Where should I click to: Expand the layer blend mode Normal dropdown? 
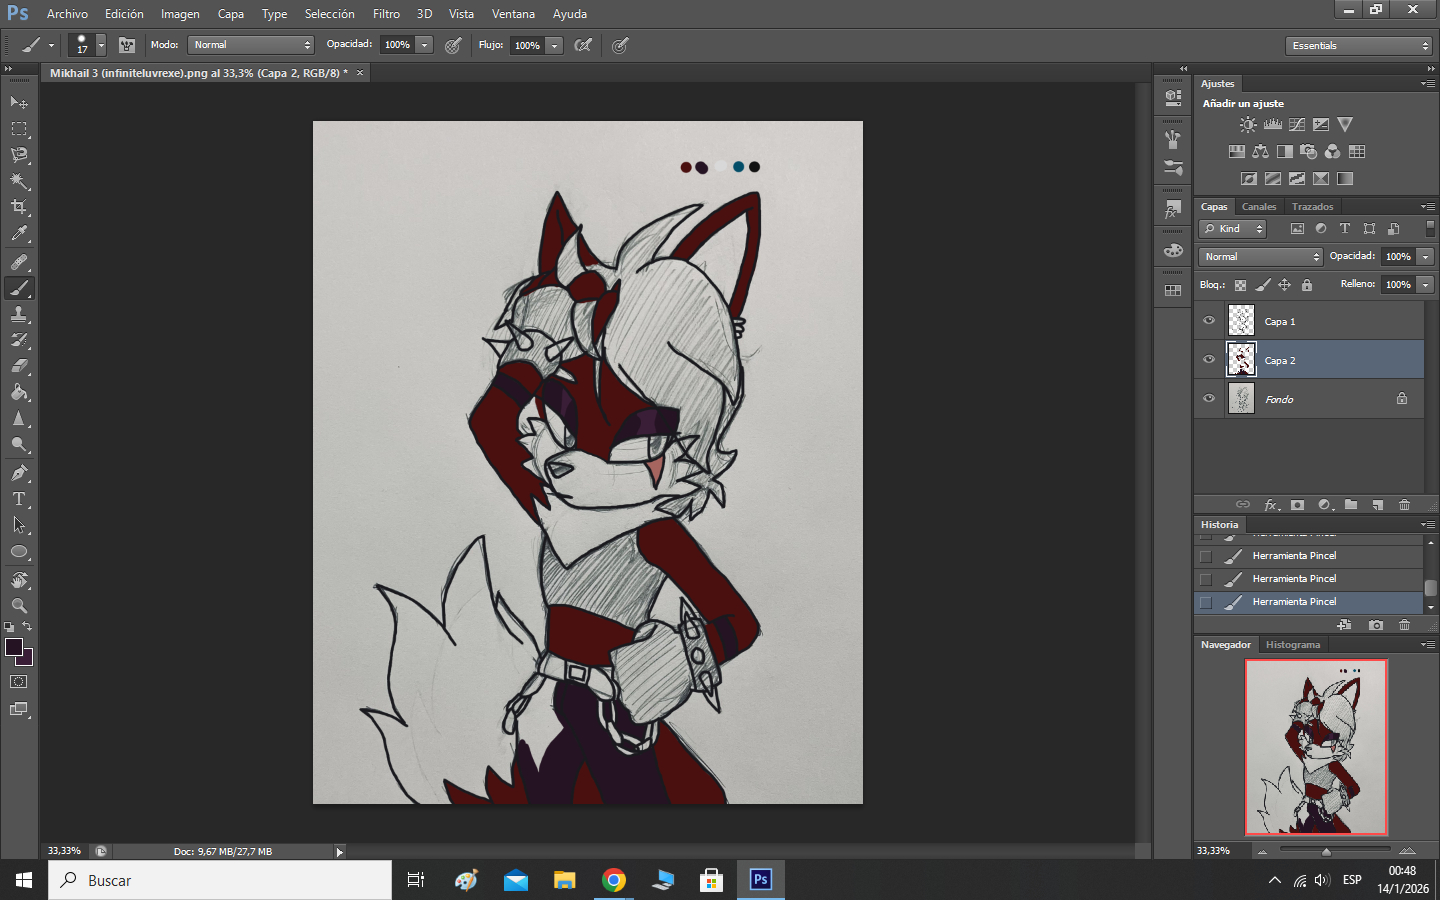click(x=1260, y=257)
